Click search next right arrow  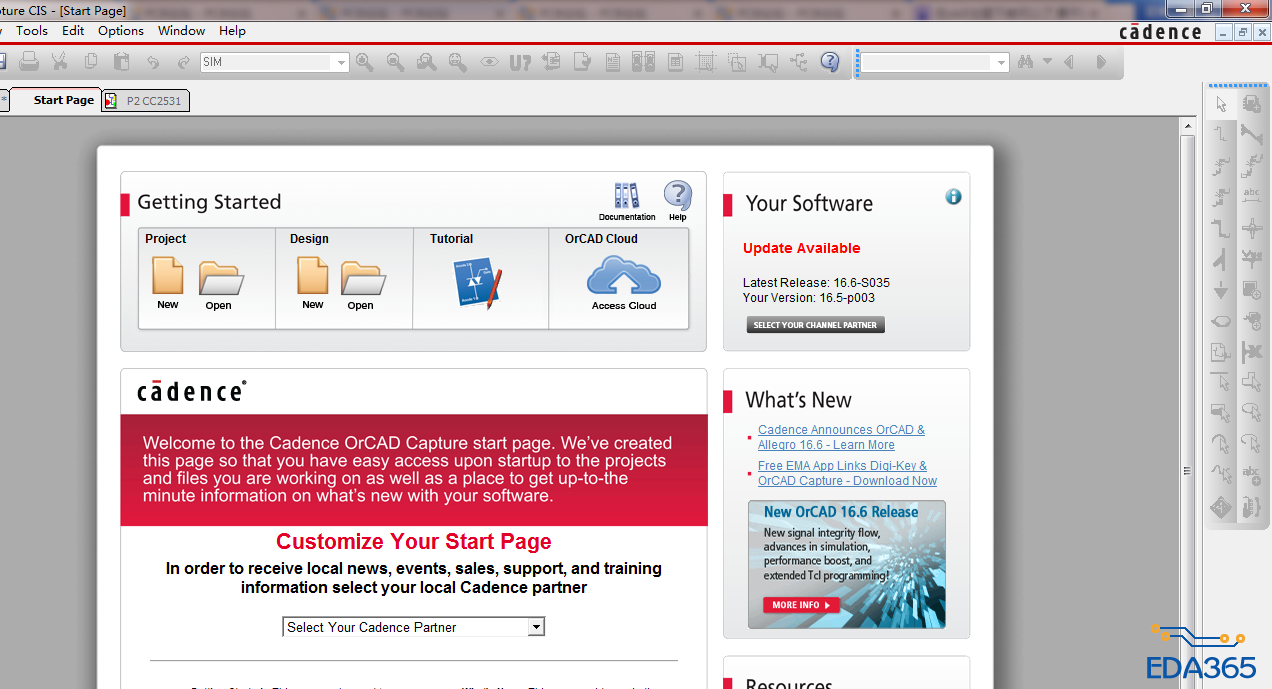pos(1101,62)
